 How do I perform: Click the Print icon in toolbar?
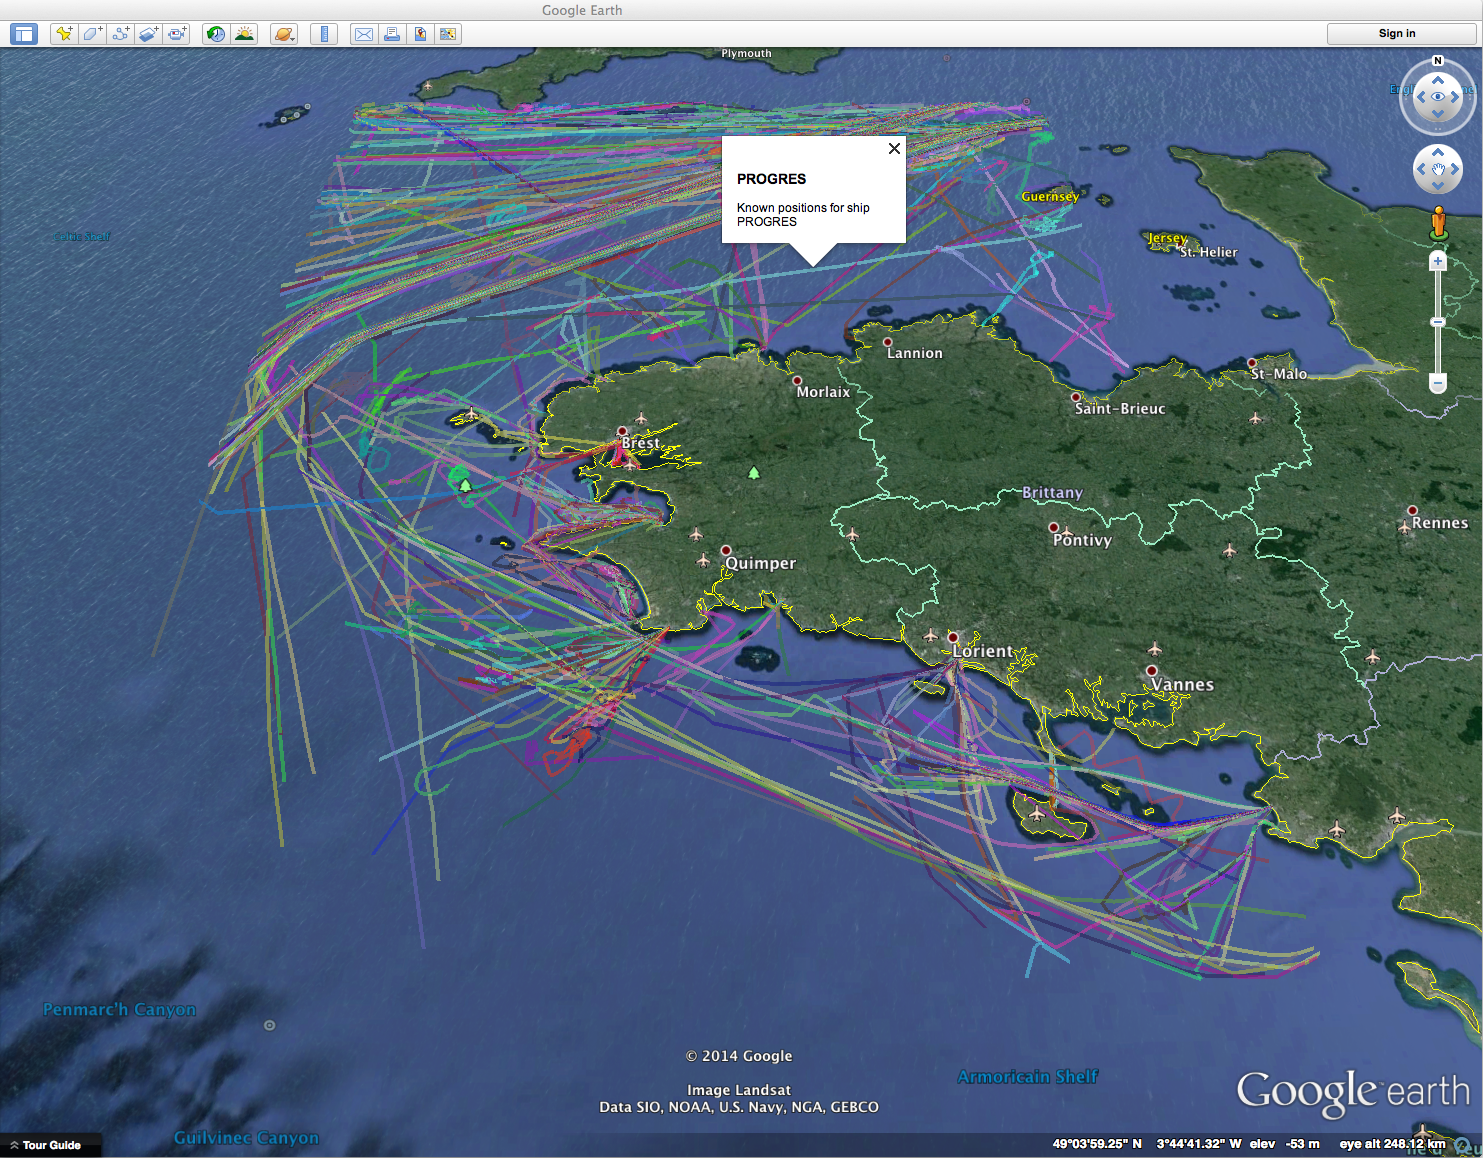pos(392,34)
